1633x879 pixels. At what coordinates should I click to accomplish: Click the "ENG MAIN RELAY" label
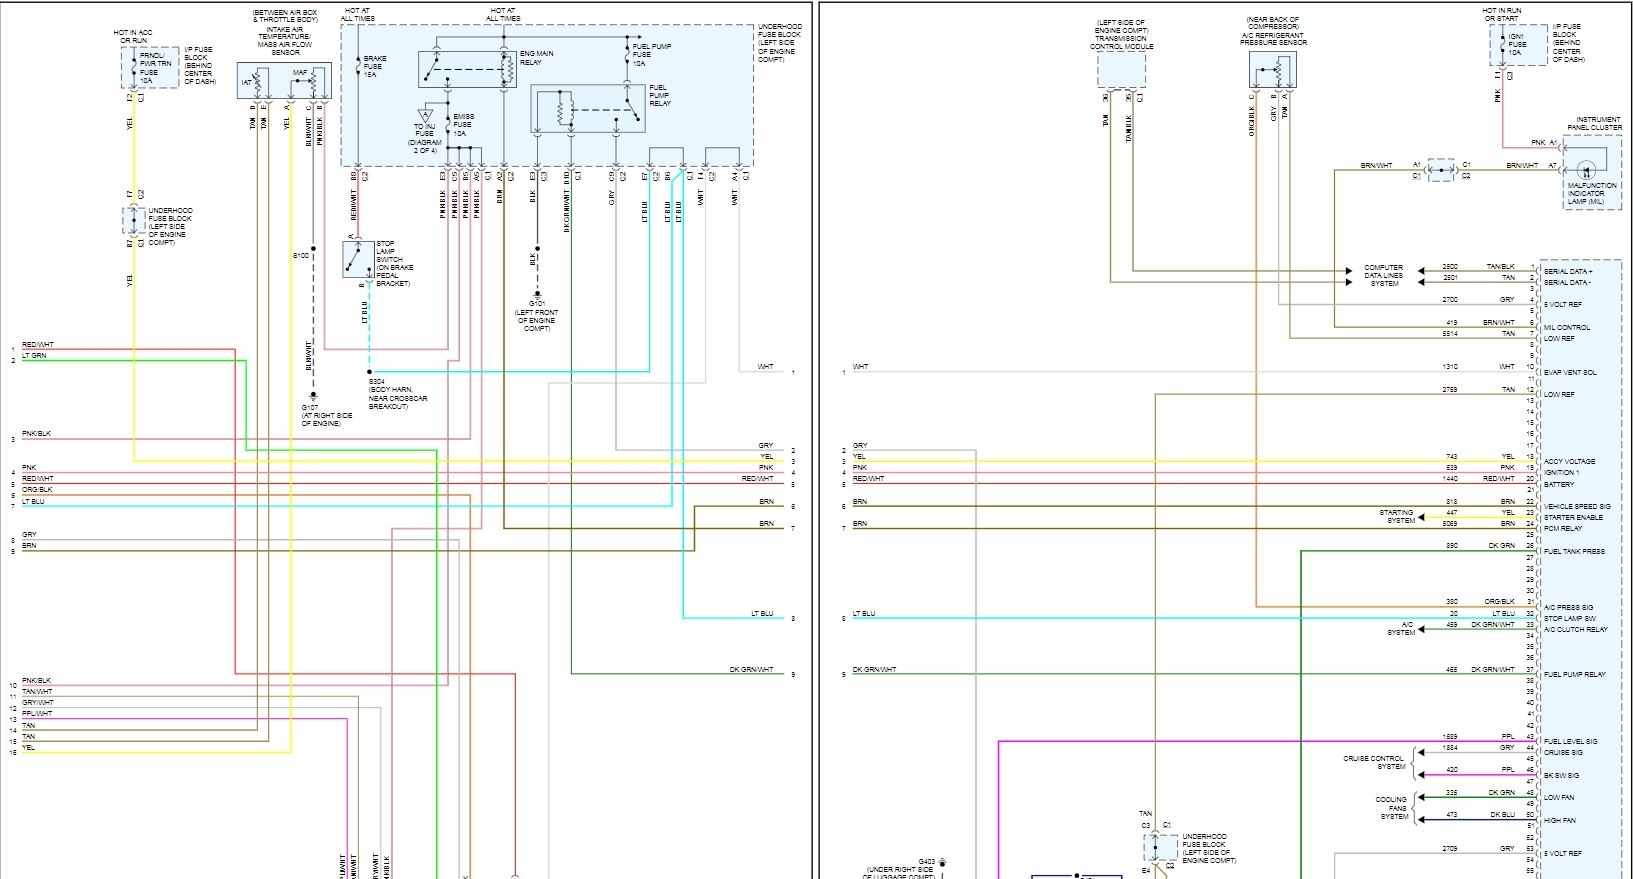[537, 58]
